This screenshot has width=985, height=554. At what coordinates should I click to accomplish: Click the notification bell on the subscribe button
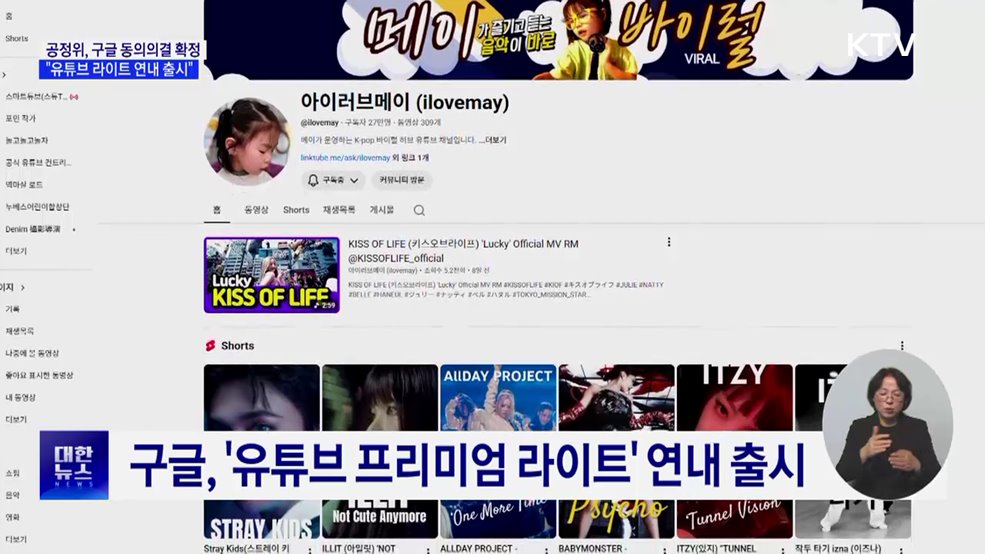tap(313, 180)
